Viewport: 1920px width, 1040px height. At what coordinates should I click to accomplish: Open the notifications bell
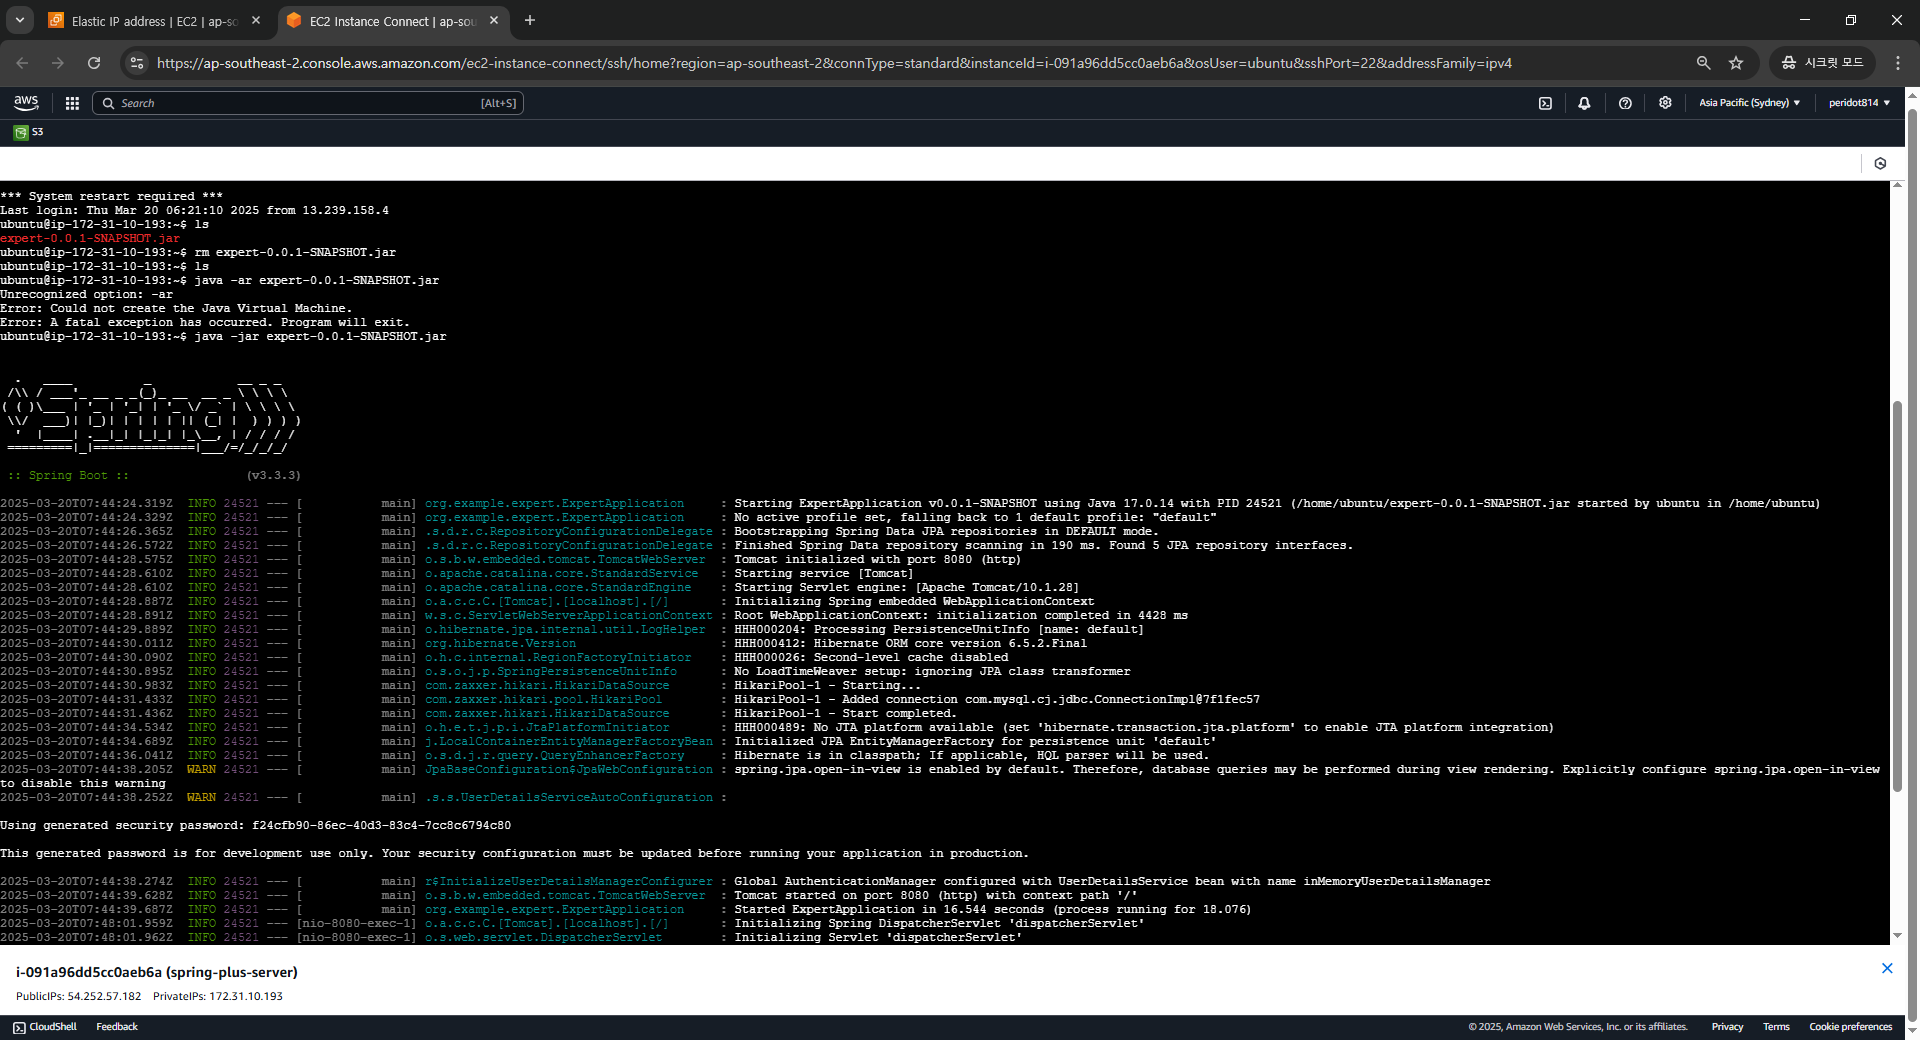coord(1584,103)
